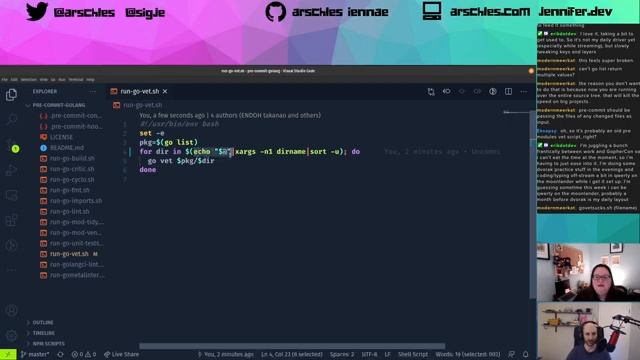Screen dimensions: 640x360
Task: Open README.md in explorer
Action: (67, 148)
